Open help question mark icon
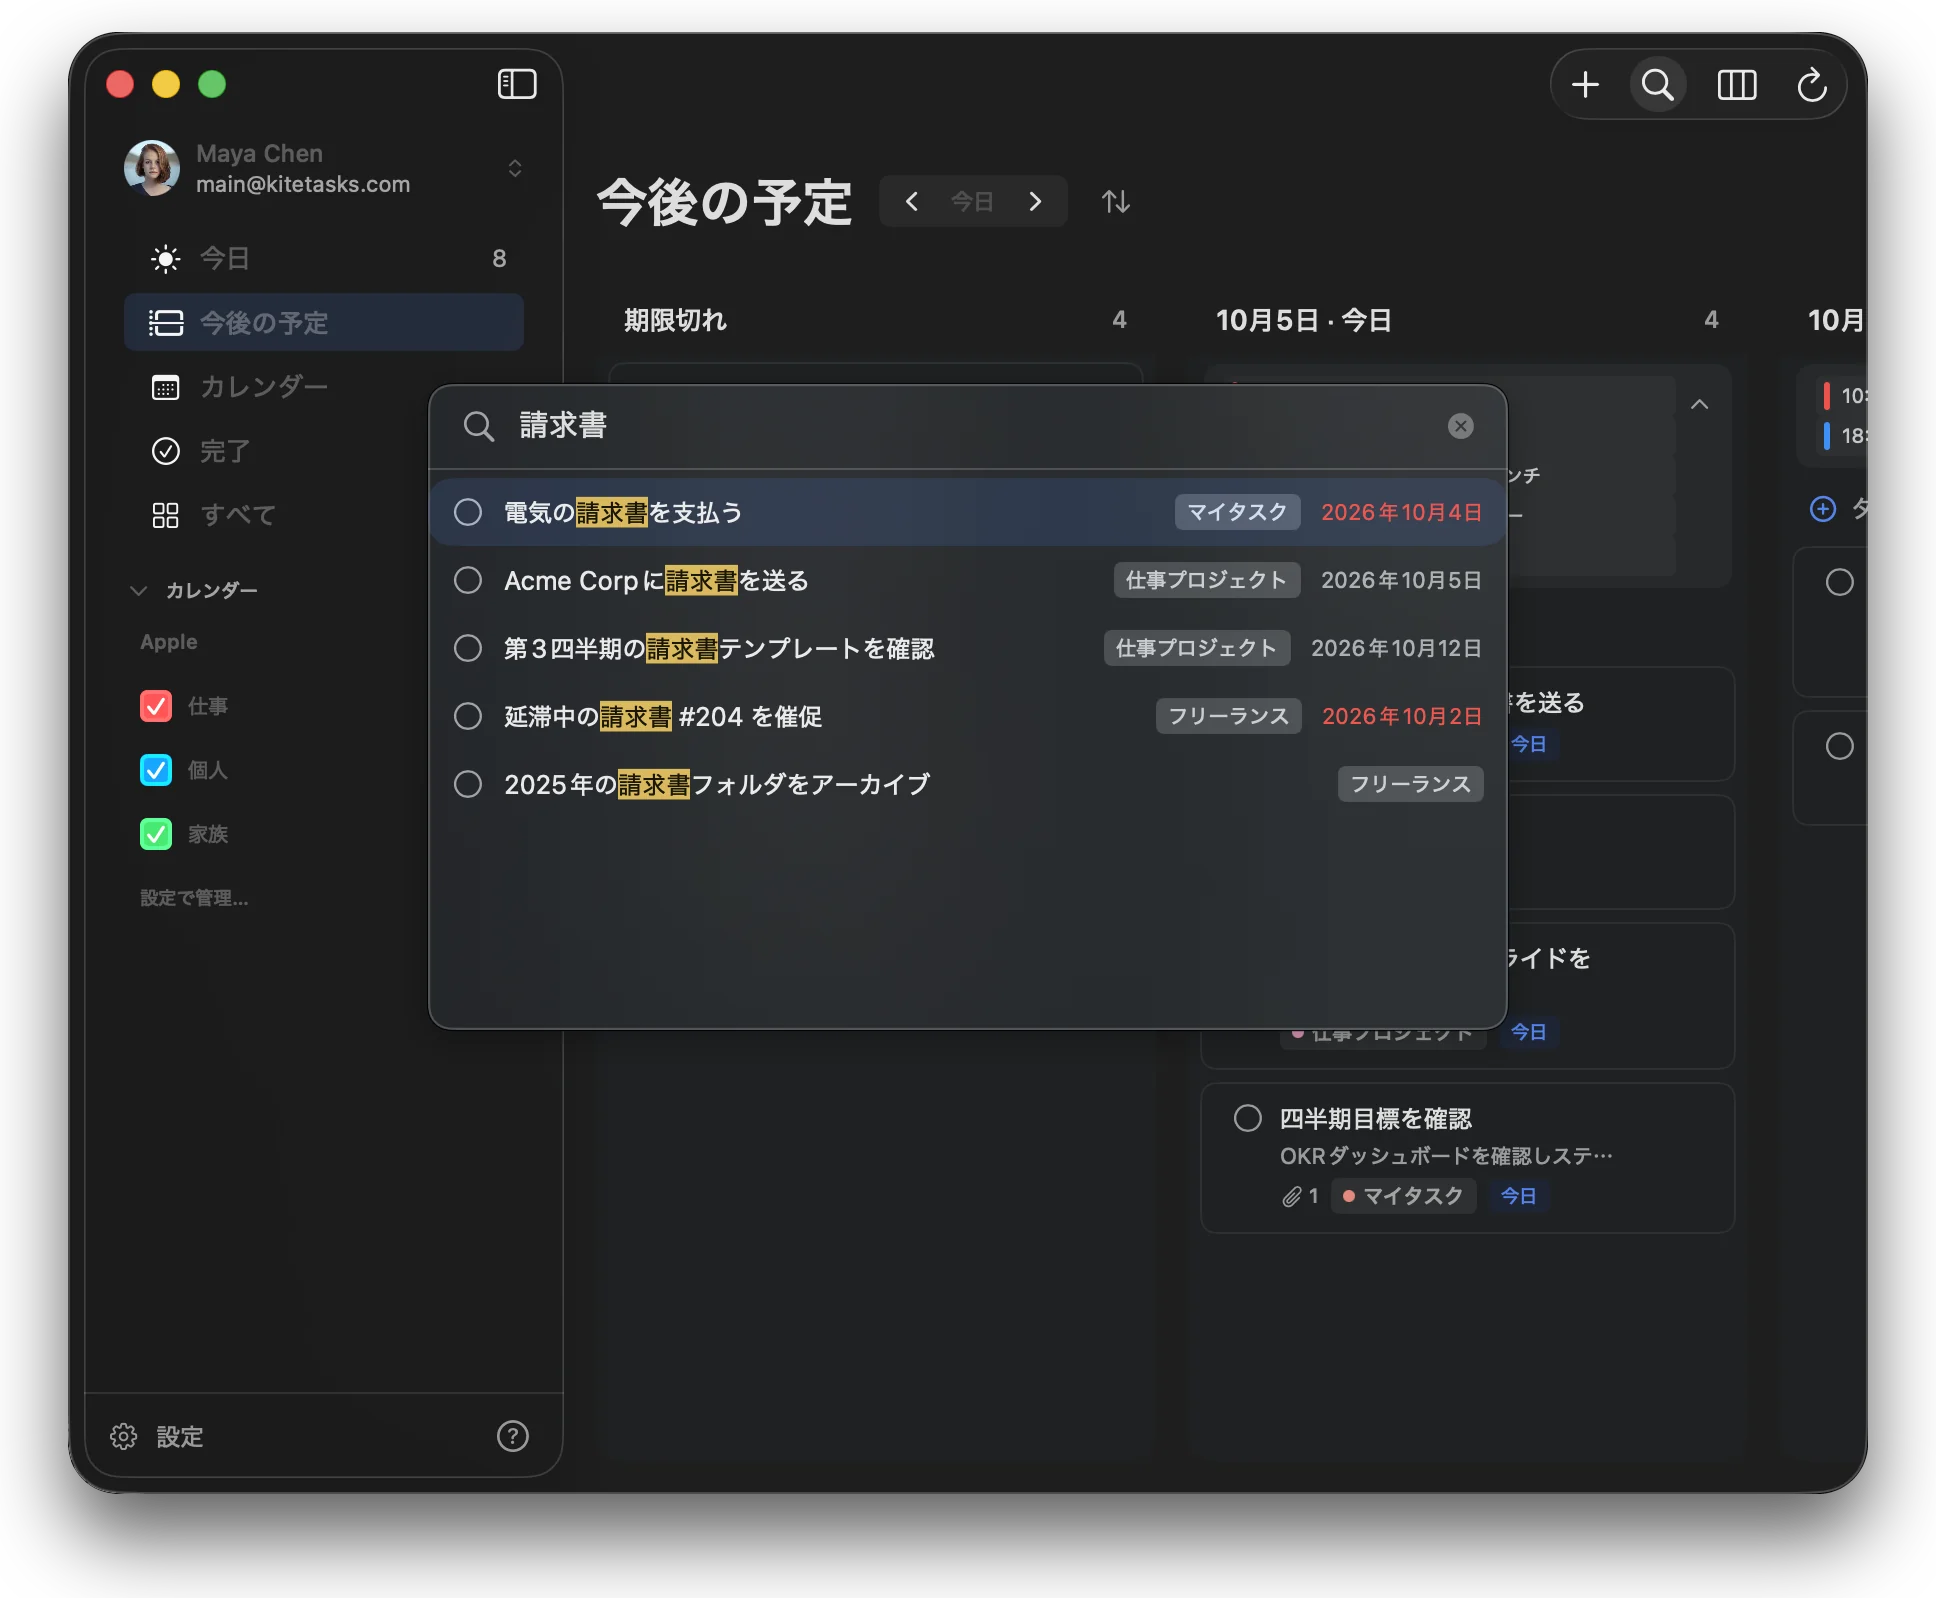This screenshot has height=1598, width=1936. [513, 1436]
